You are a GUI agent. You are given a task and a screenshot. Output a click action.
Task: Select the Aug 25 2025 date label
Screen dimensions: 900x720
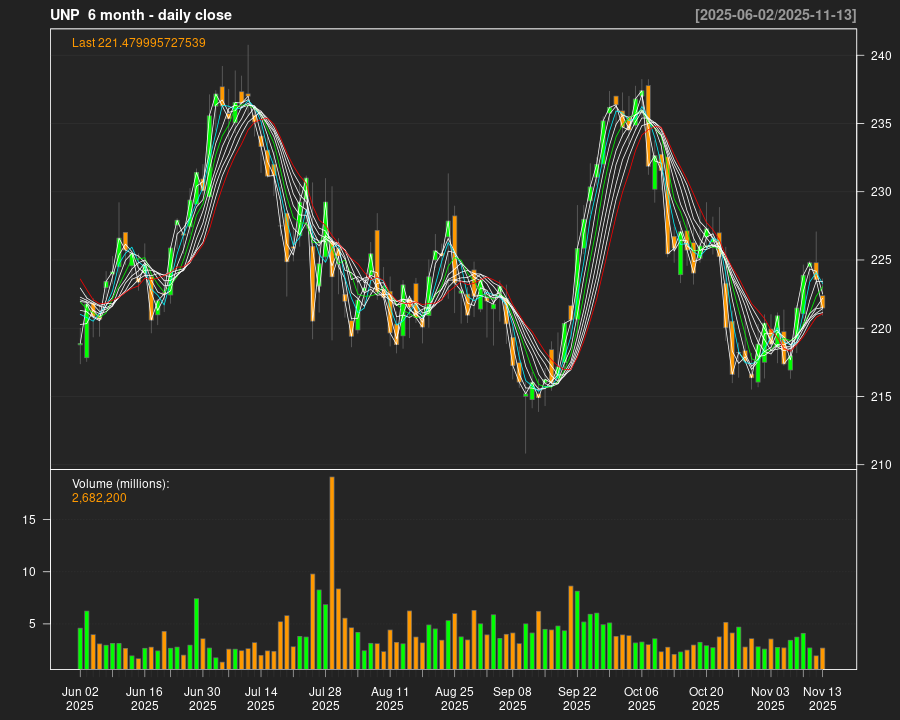[454, 698]
